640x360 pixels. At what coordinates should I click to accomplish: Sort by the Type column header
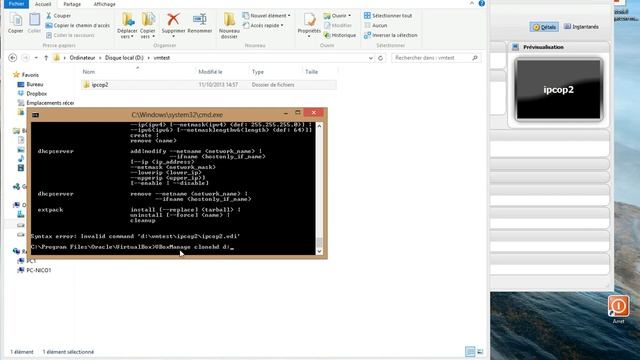coord(258,72)
